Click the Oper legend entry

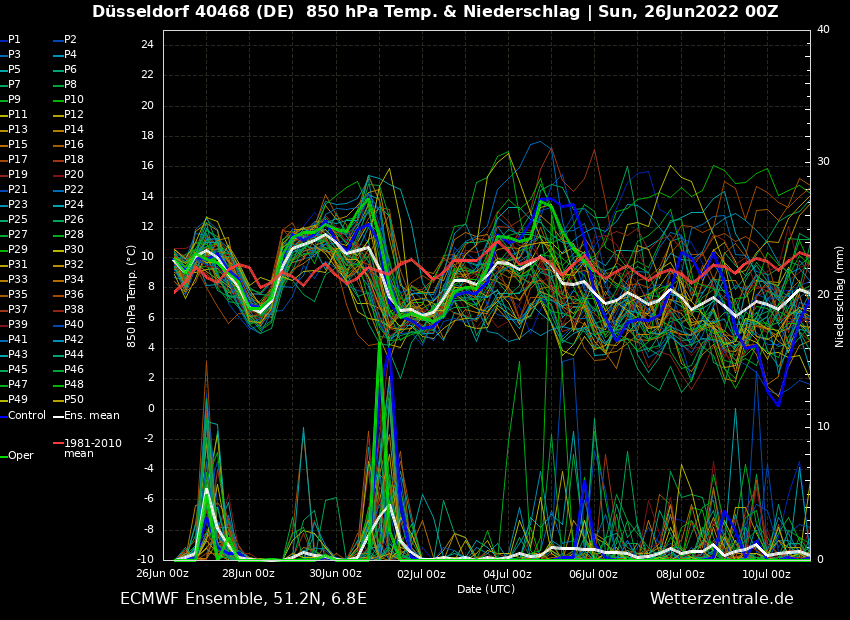21,456
